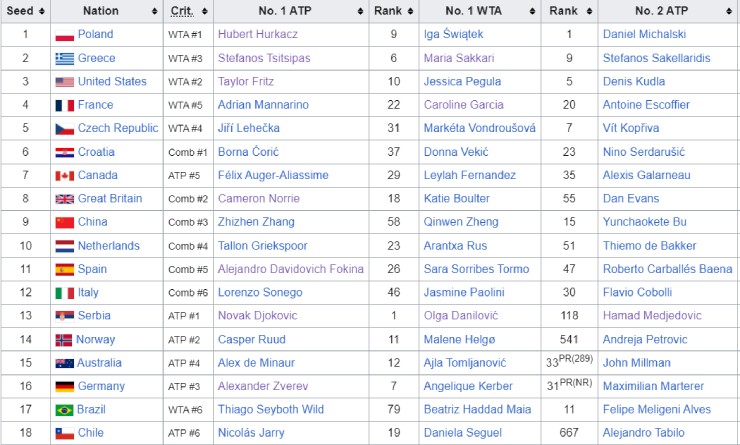Click the Poland flag icon
The height and width of the screenshot is (445, 740).
pos(65,35)
